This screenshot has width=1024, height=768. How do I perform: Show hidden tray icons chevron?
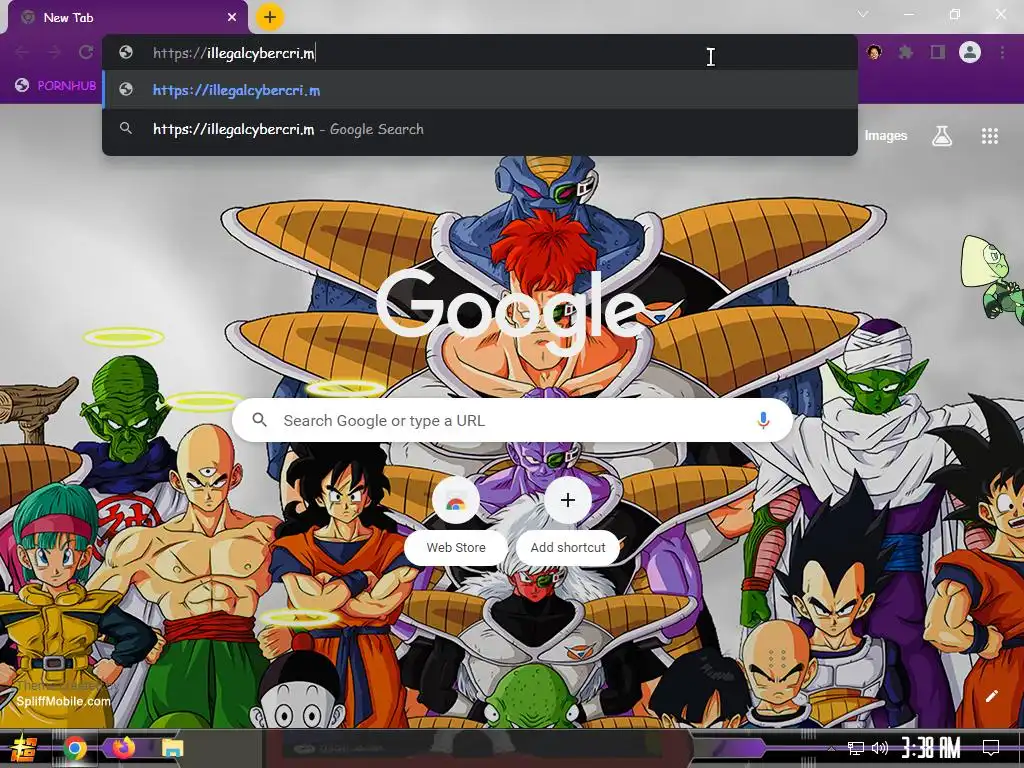tap(831, 748)
